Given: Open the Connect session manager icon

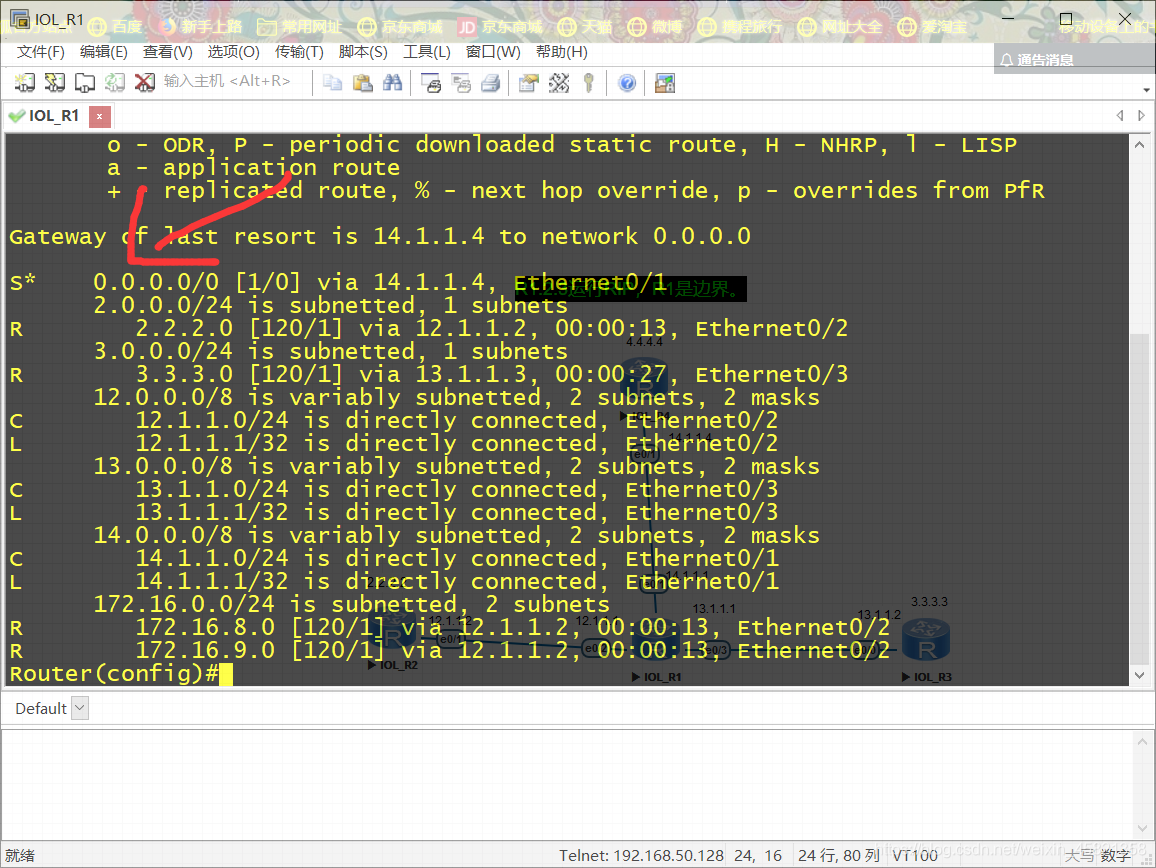Looking at the screenshot, I should click(24, 83).
